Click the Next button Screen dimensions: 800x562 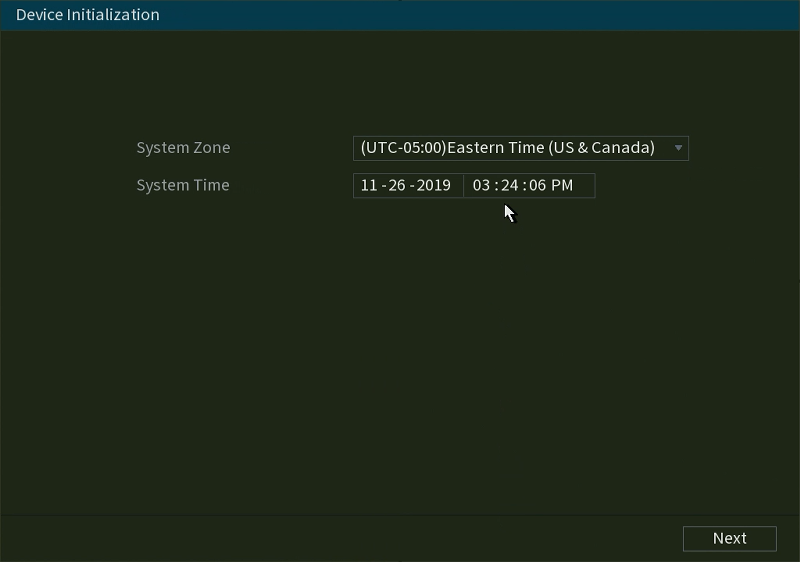[730, 539]
